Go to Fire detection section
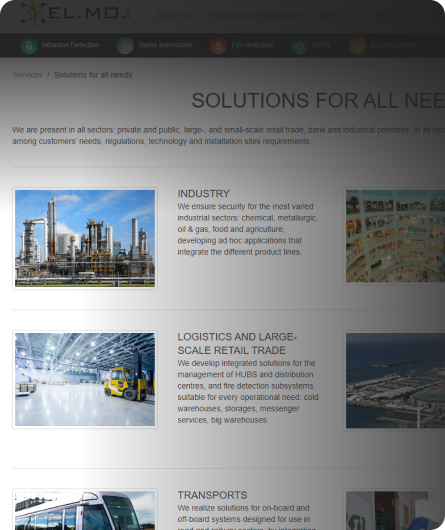Viewport: 445px width, 530px height. [252, 45]
